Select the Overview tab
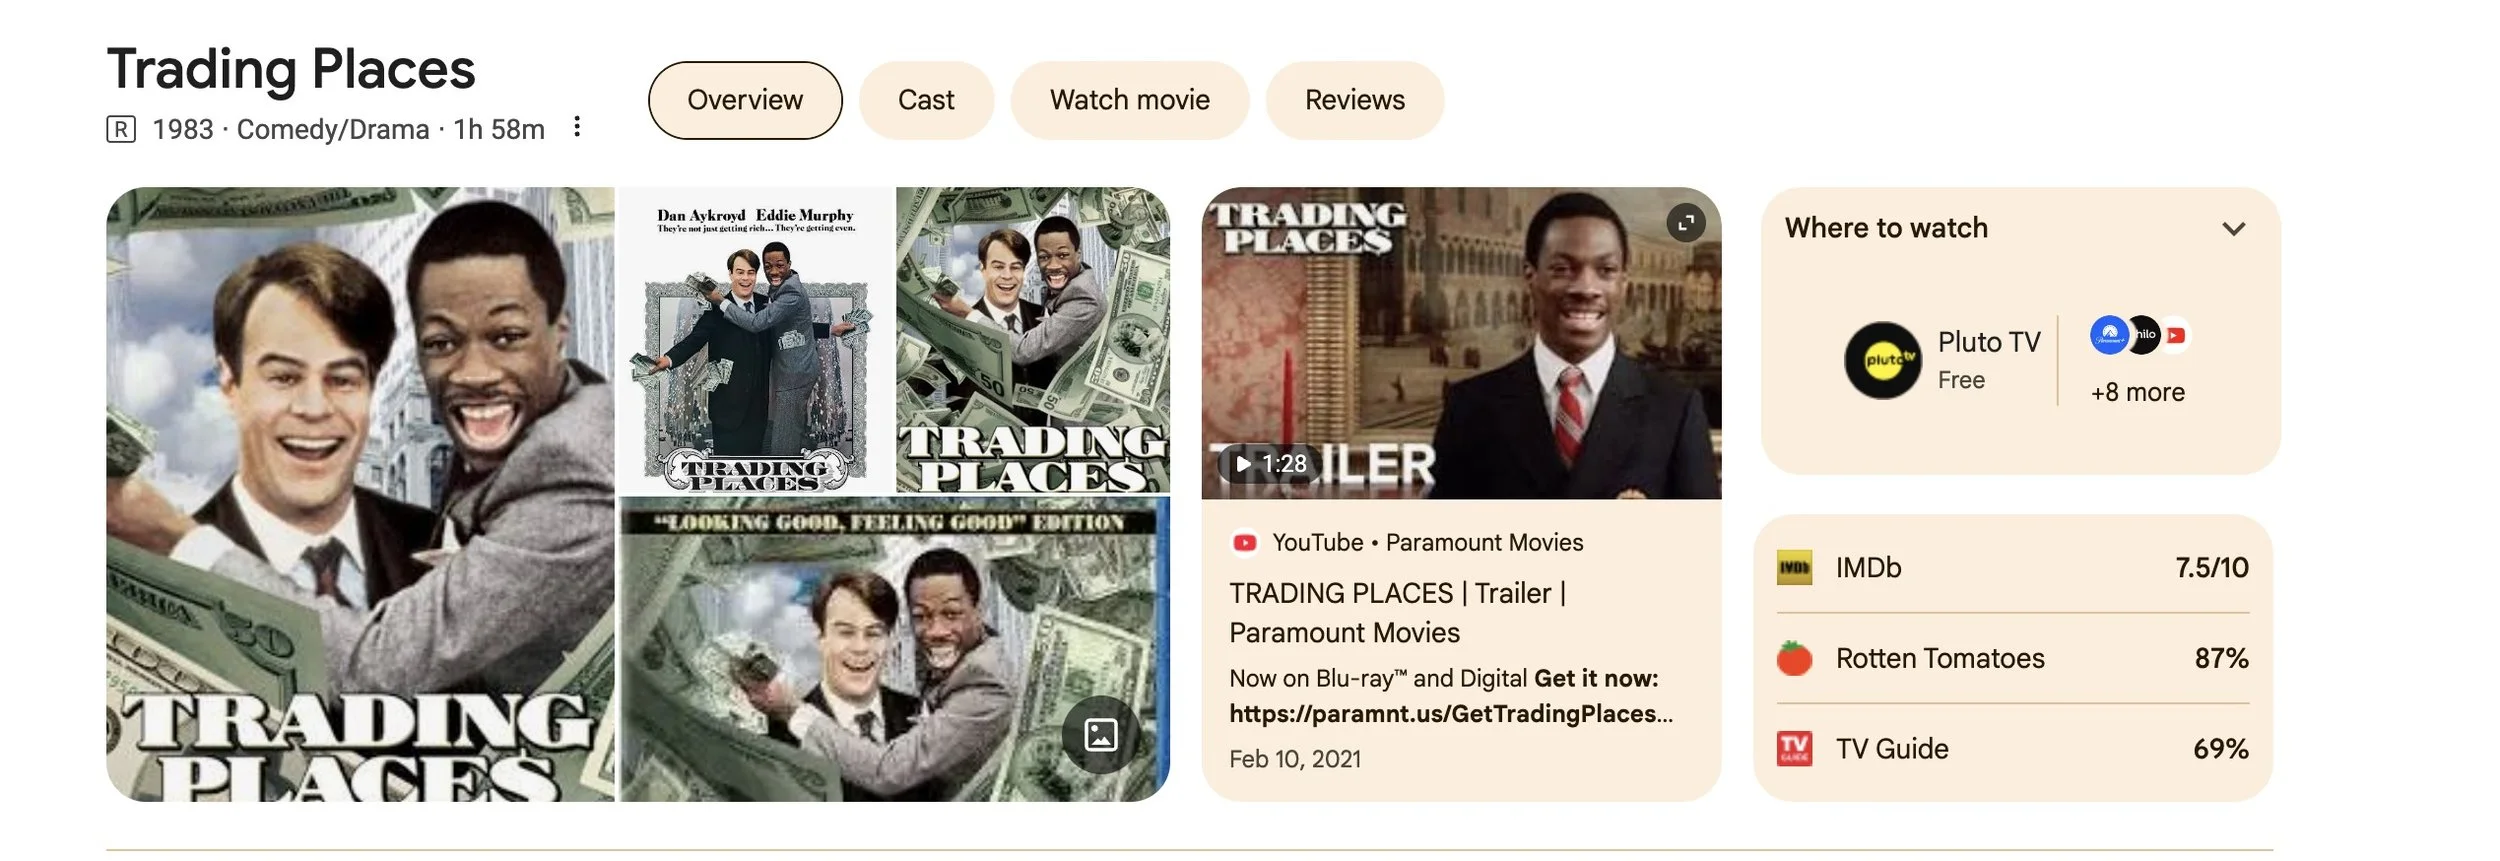This screenshot has width=2500, height=861. pos(745,100)
